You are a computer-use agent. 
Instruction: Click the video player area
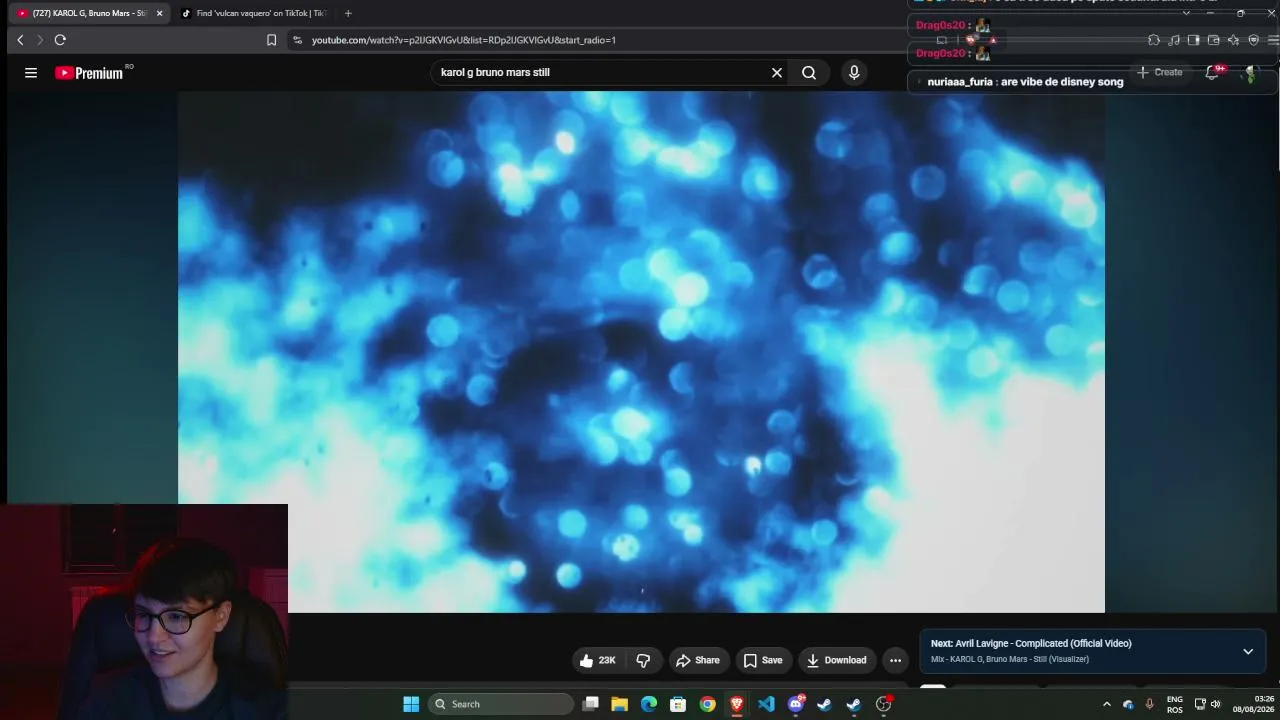click(x=641, y=352)
